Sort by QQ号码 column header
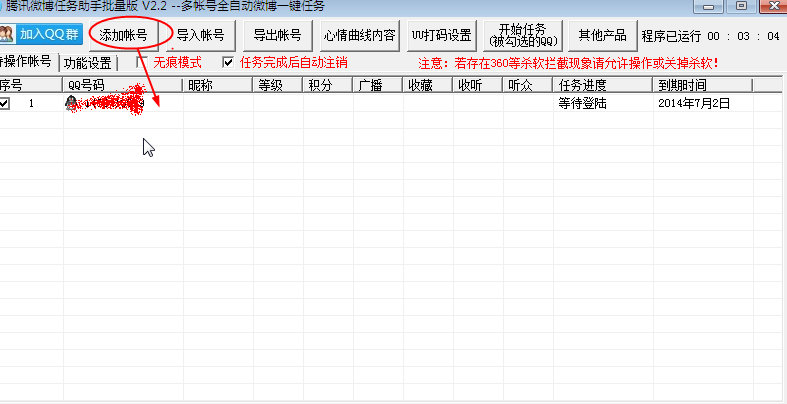Viewport: 787px width, 404px height. point(123,85)
